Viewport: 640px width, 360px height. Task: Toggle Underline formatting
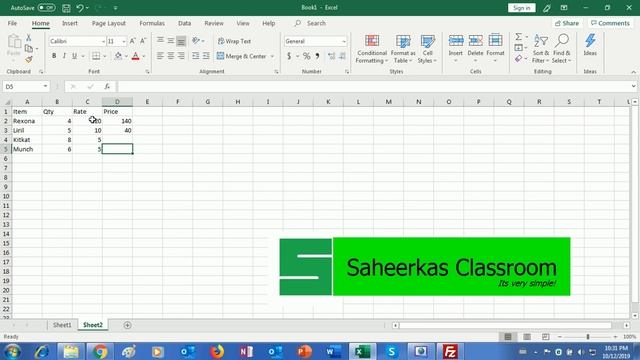coord(74,56)
